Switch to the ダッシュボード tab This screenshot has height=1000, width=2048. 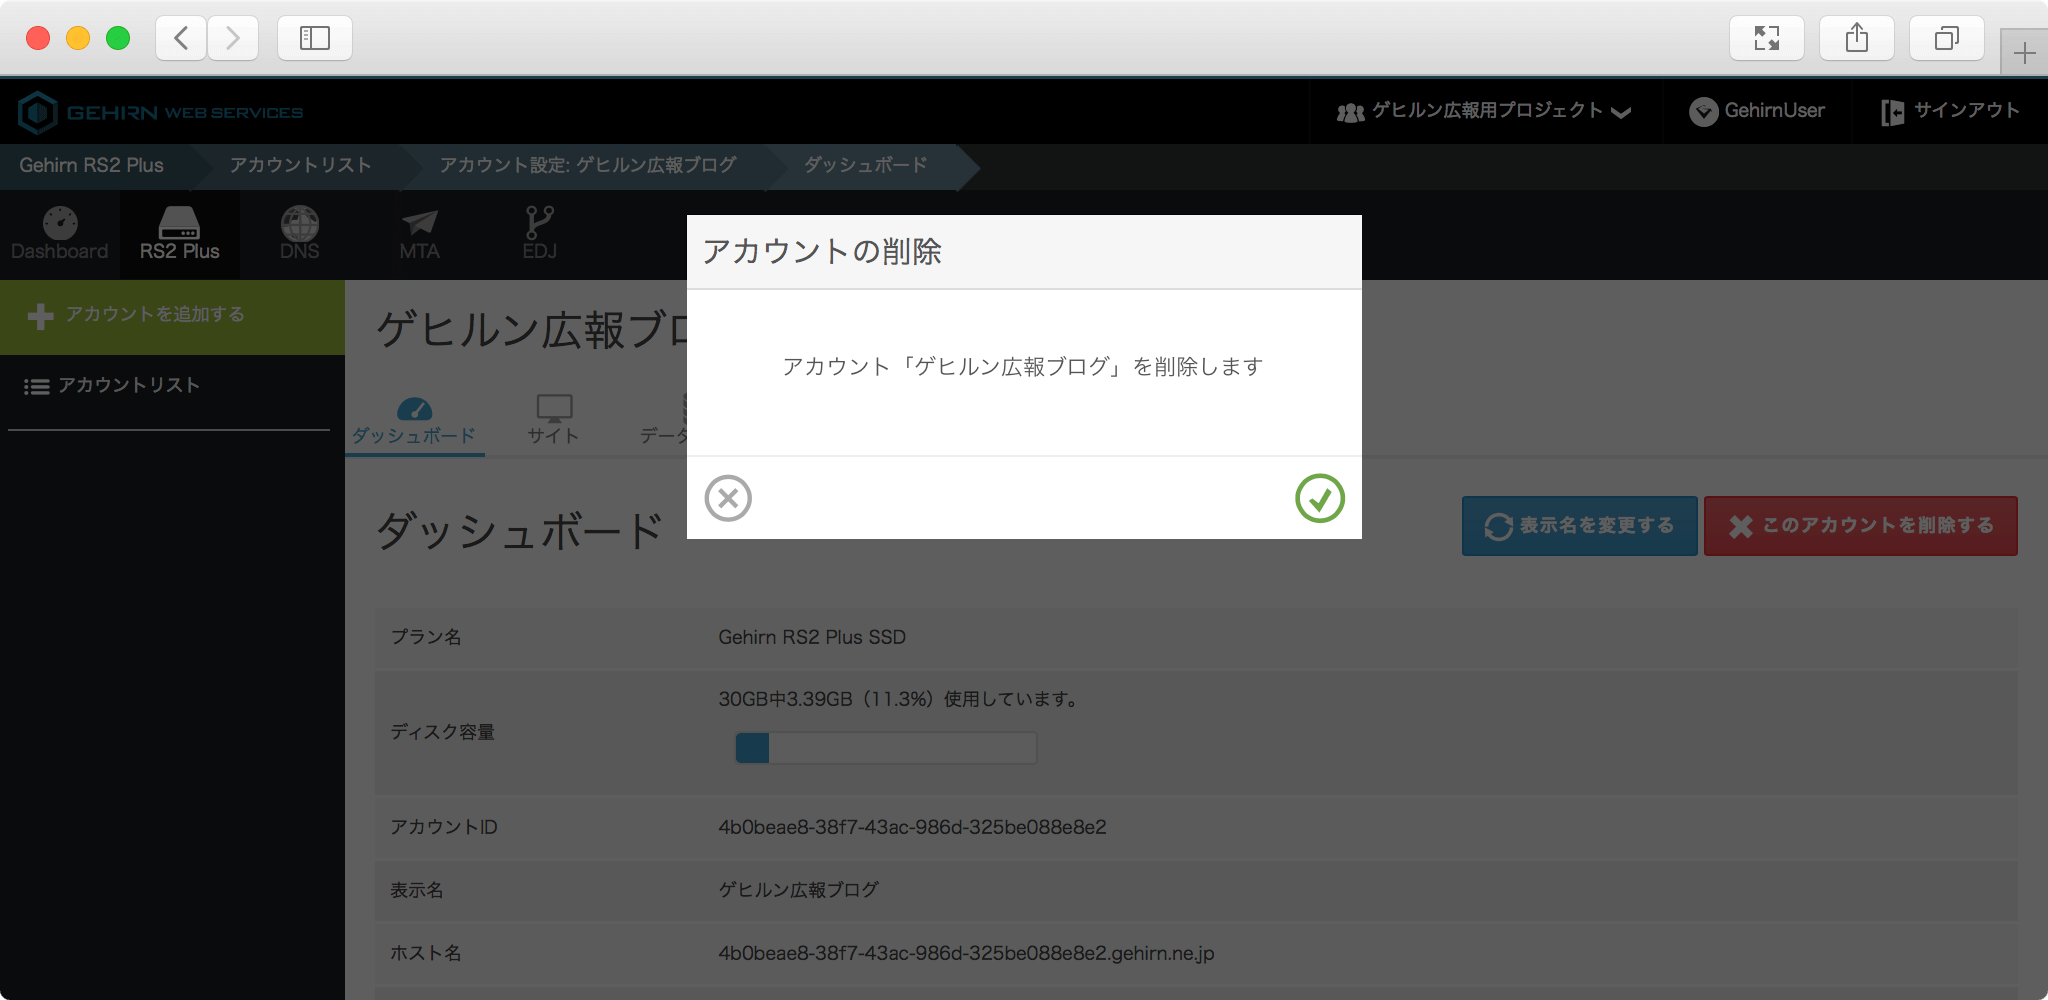pyautogui.click(x=414, y=422)
